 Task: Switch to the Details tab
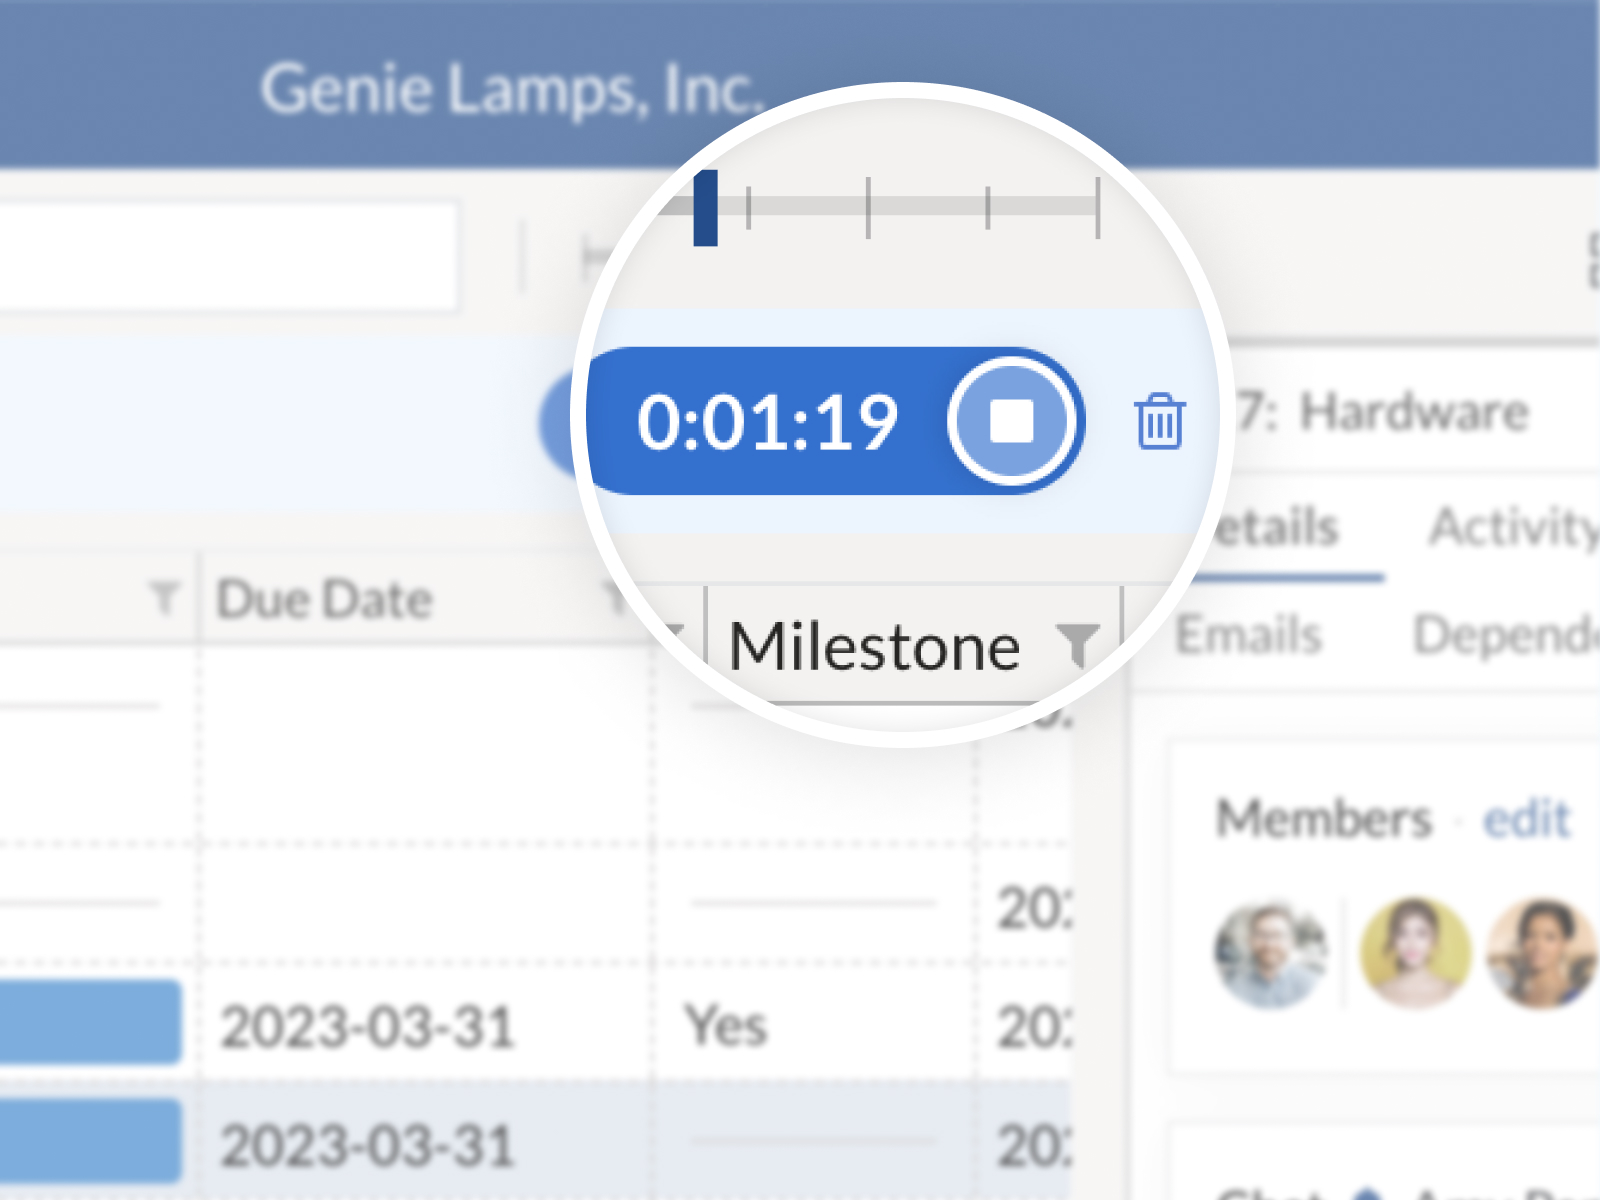[x=1278, y=528]
